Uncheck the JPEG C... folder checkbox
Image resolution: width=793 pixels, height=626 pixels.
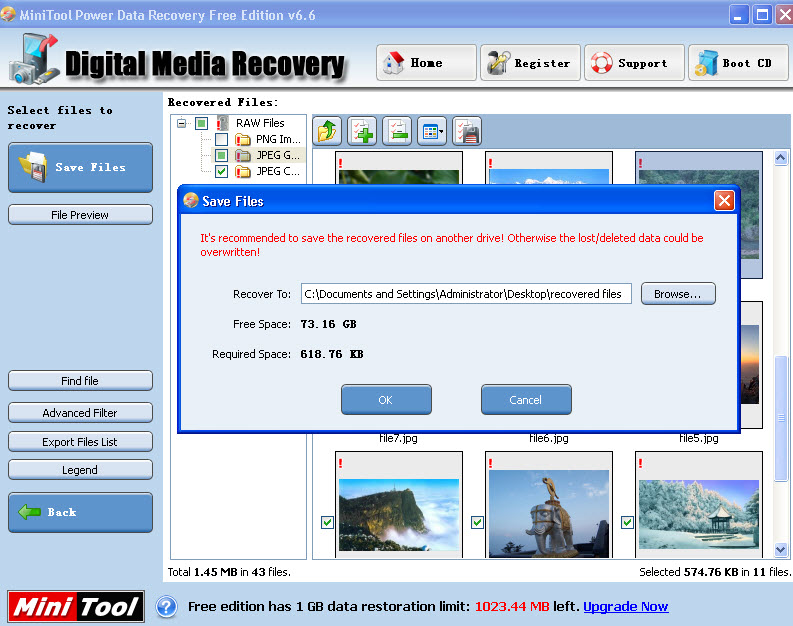click(x=222, y=171)
